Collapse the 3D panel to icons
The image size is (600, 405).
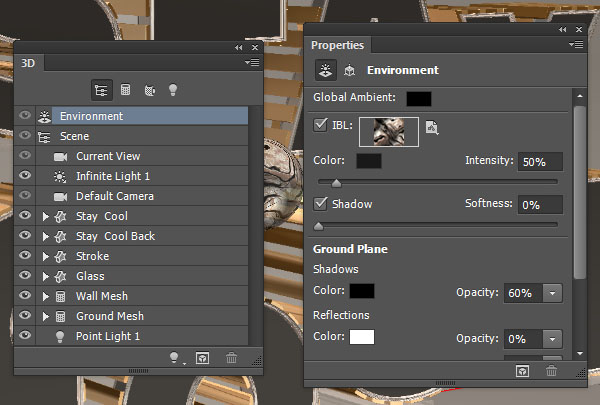point(239,47)
